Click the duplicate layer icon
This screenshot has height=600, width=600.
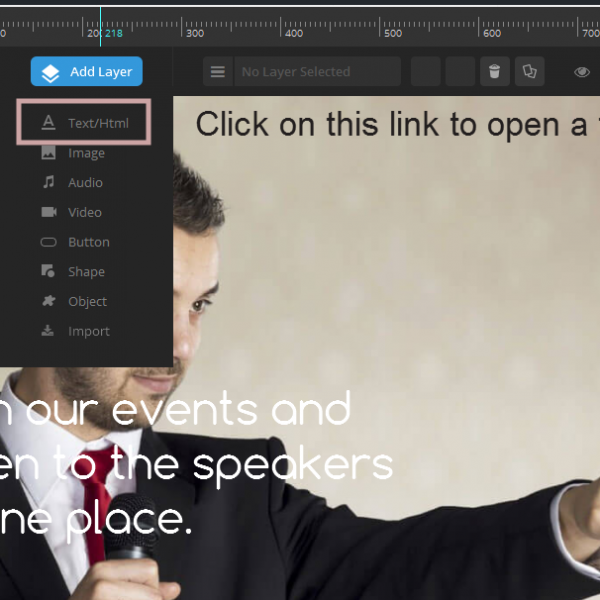click(529, 72)
